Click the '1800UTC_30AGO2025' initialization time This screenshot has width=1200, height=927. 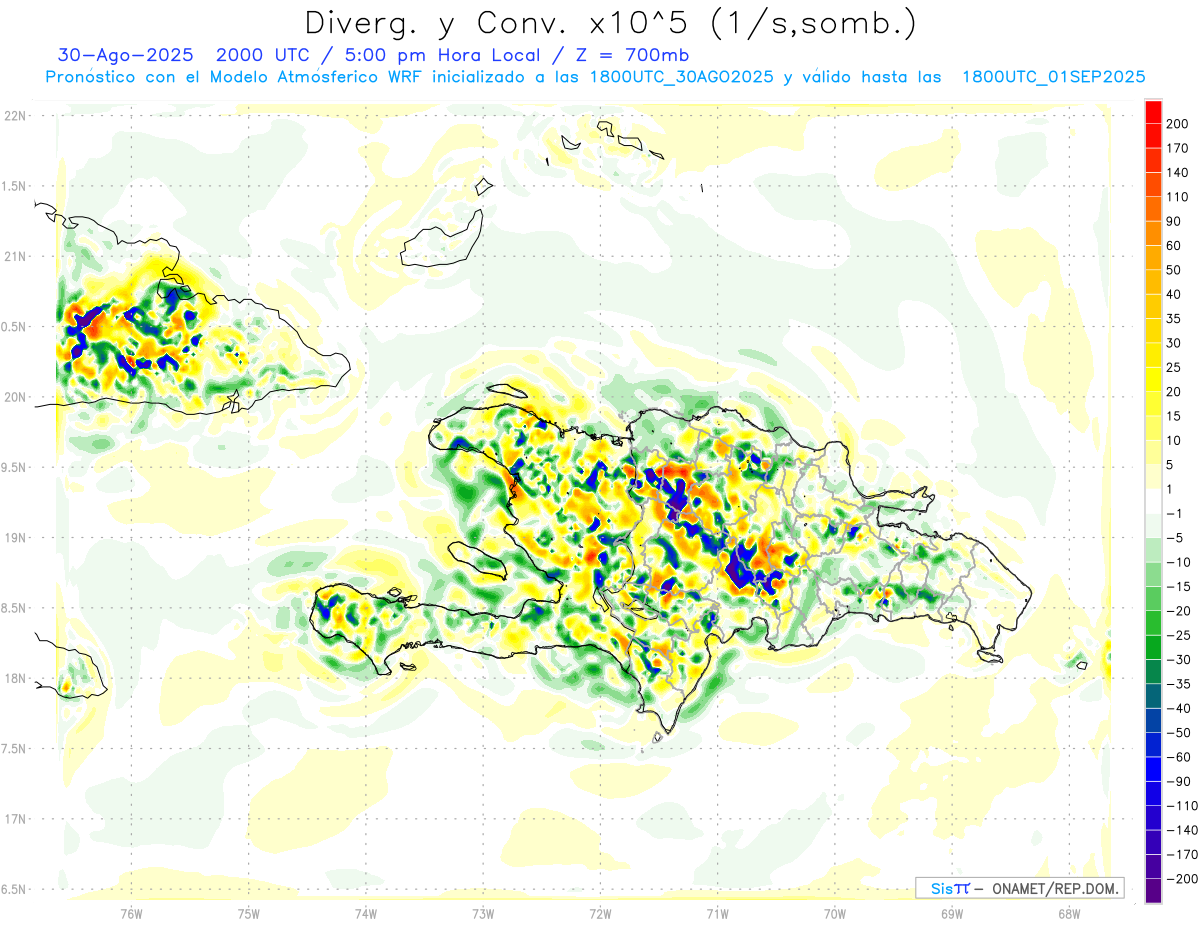click(x=682, y=77)
